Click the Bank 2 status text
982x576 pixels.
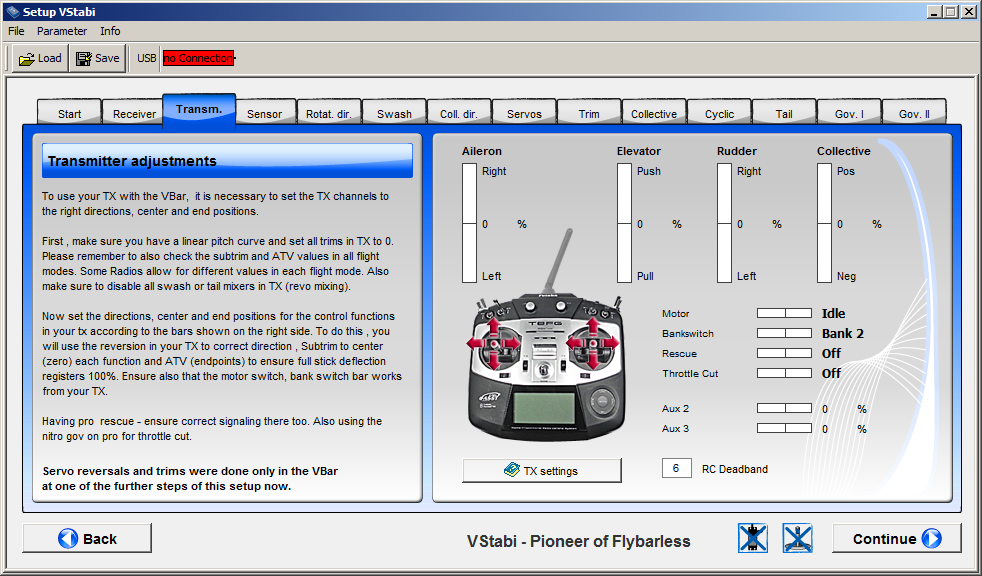(842, 333)
